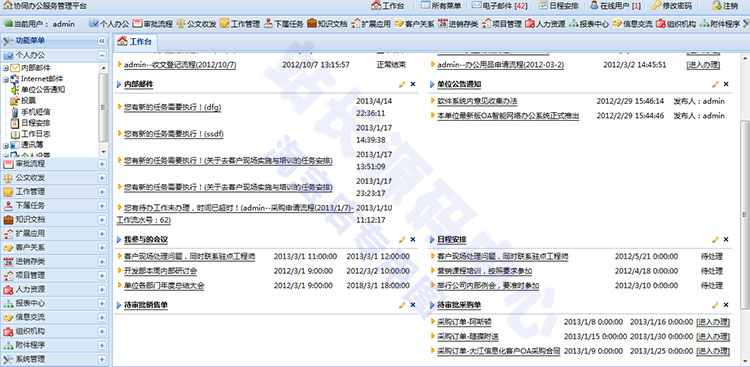View 在线用户 [1] in the top bar
This screenshot has width=750, height=367.
615,6
